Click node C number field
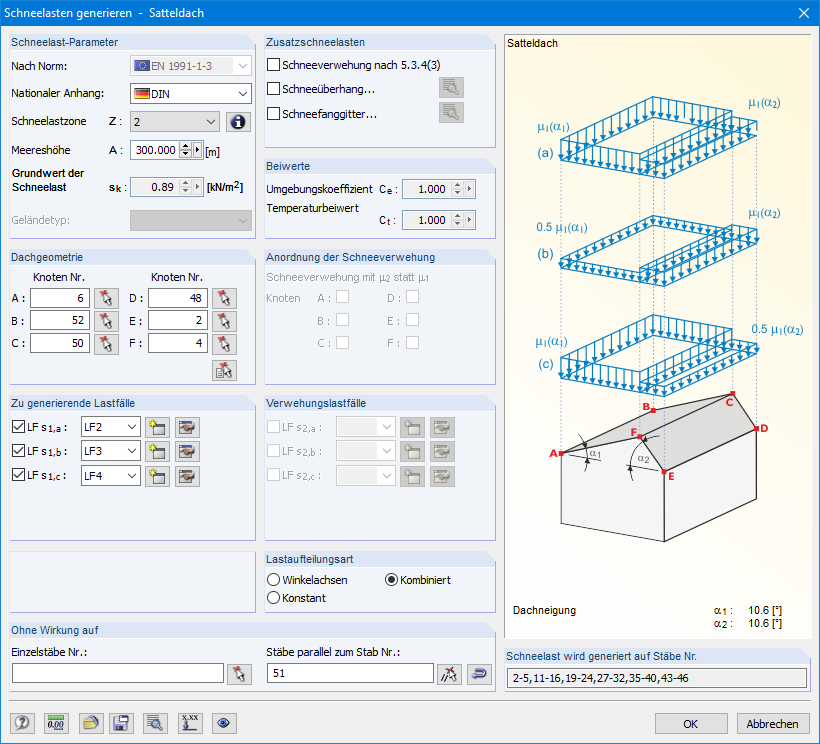 60,344
